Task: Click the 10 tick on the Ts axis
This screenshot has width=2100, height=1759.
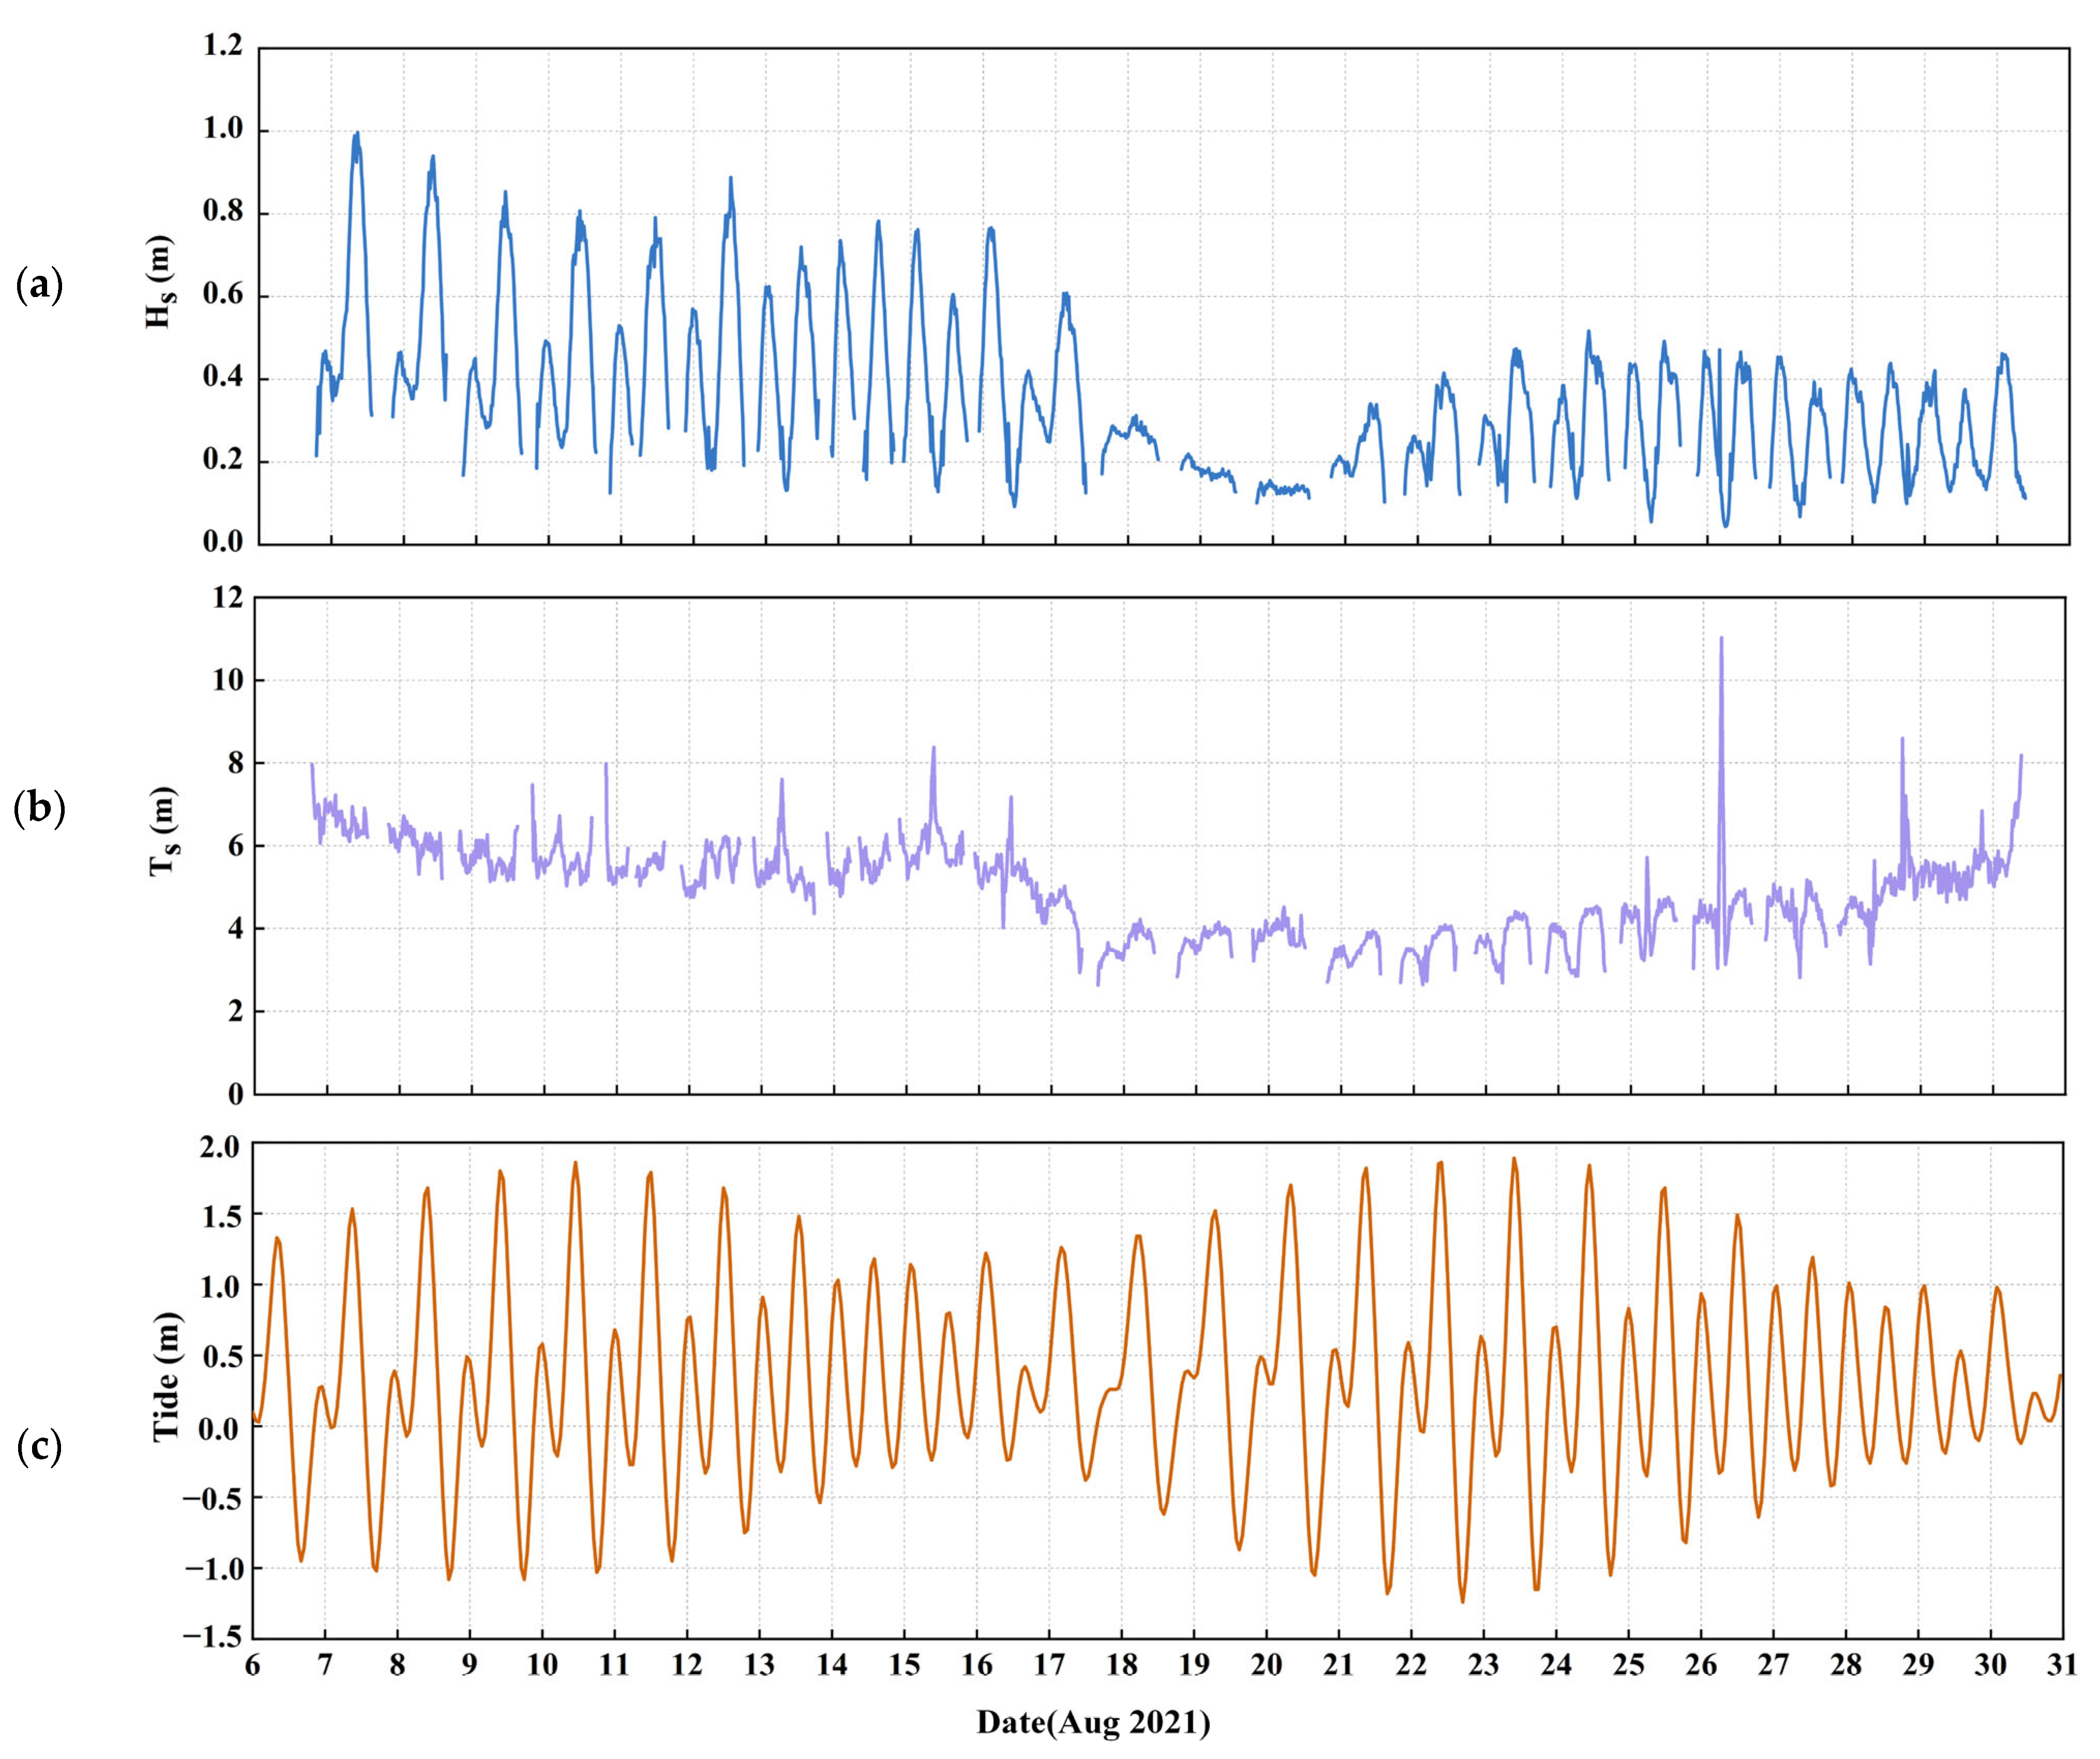Action: click(x=228, y=680)
